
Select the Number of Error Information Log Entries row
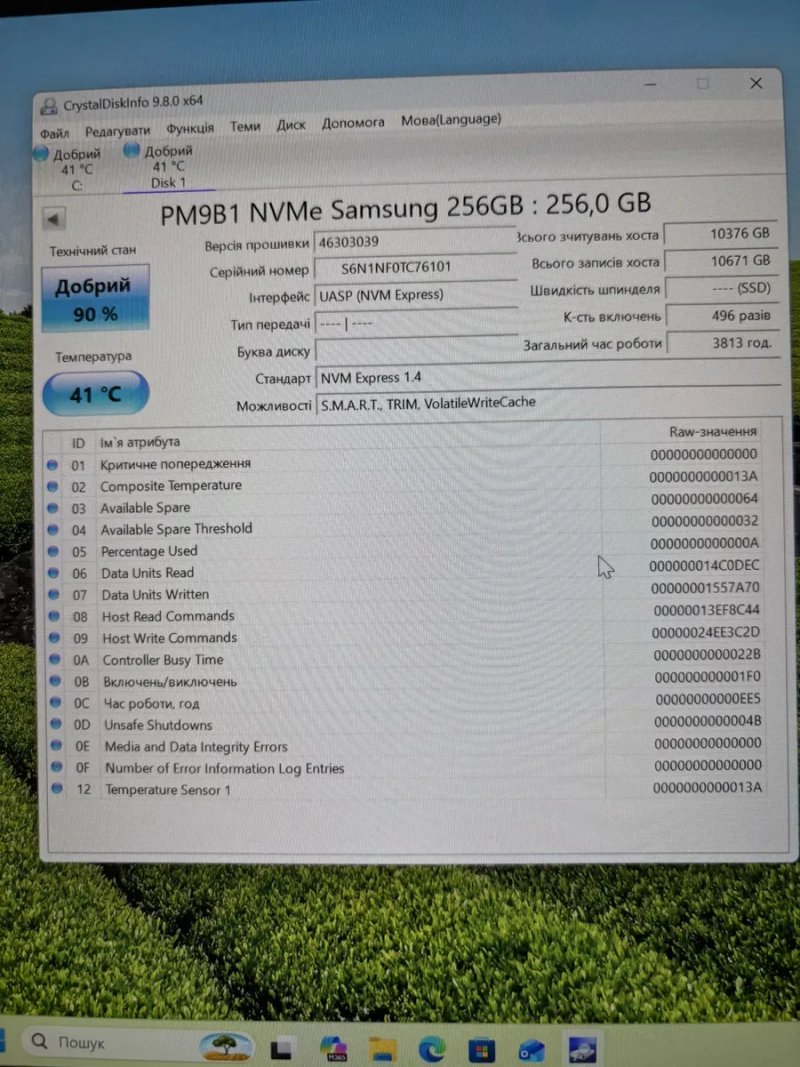click(409, 766)
